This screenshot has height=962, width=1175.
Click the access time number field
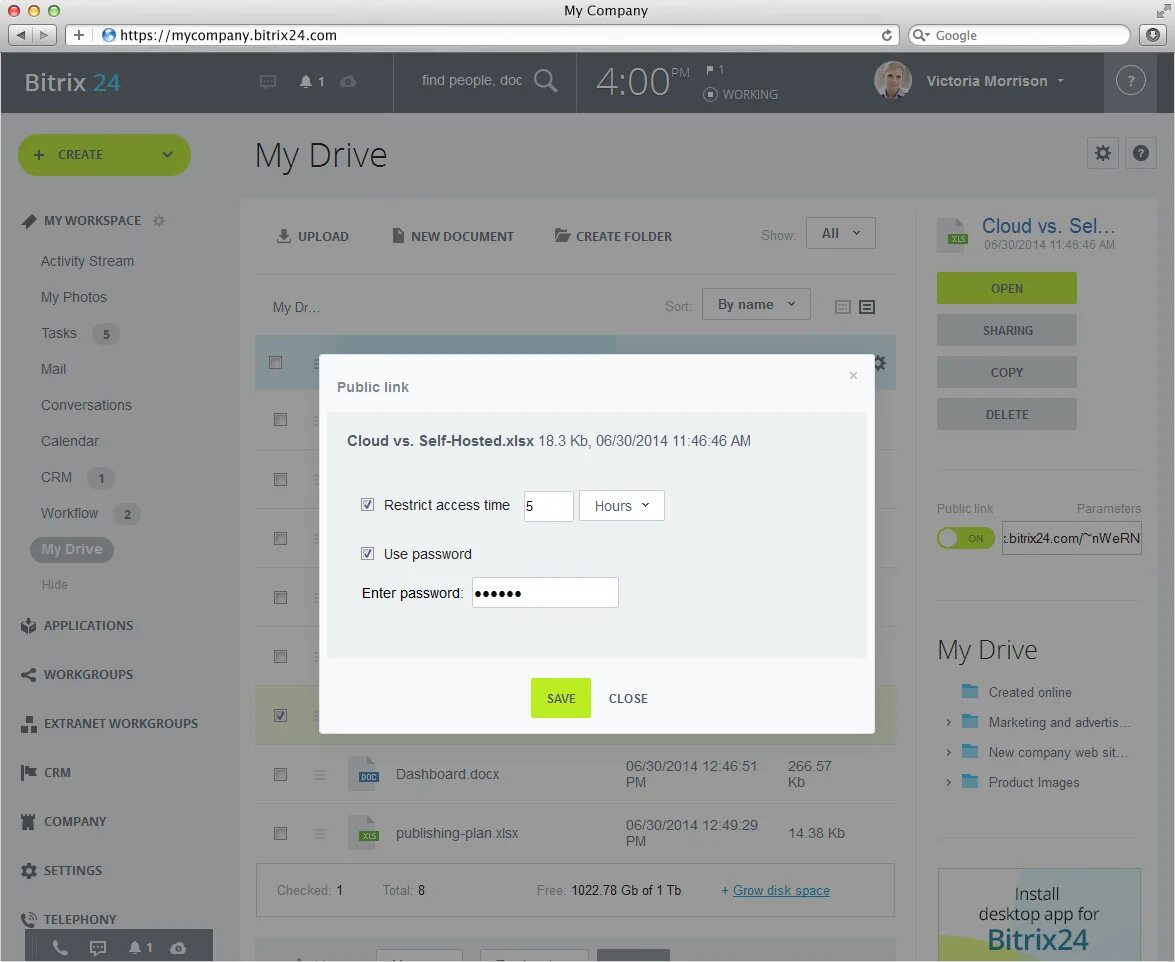(549, 506)
